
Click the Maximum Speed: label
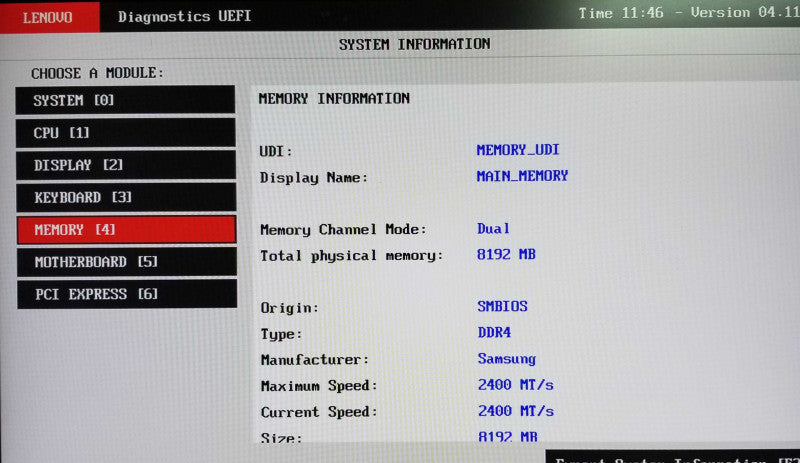(x=319, y=386)
